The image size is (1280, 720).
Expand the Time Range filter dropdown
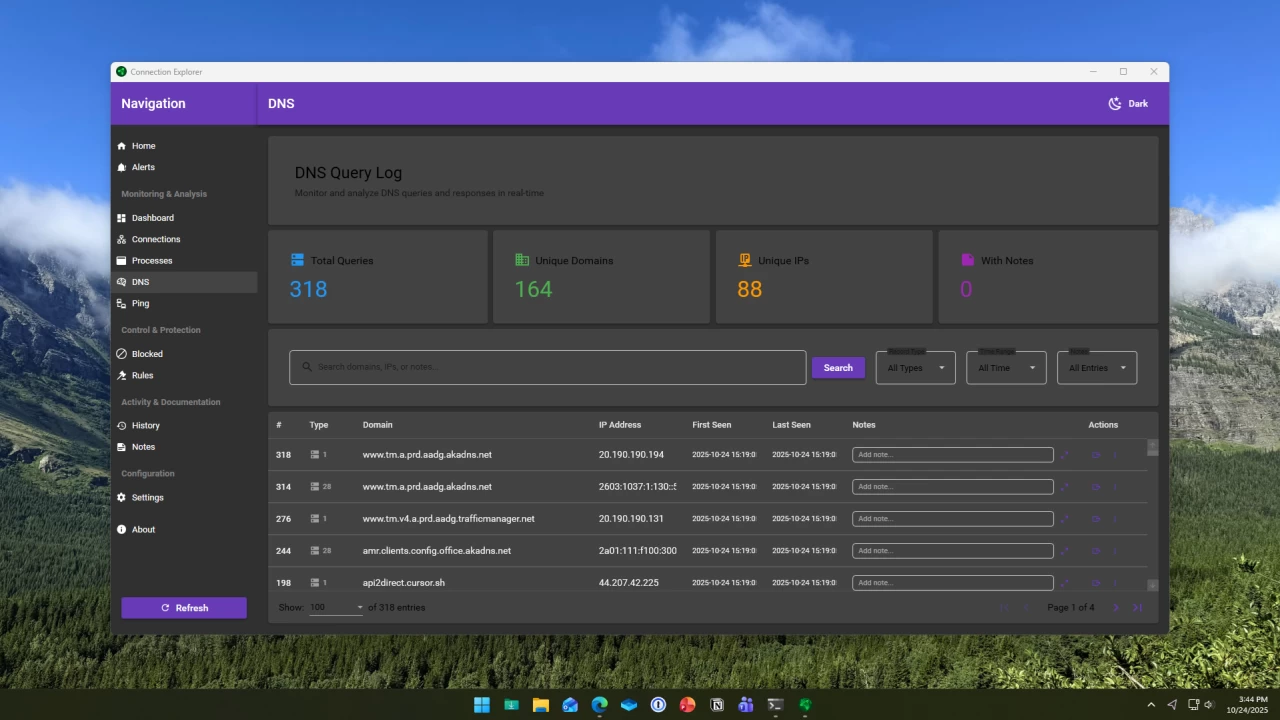[1004, 367]
